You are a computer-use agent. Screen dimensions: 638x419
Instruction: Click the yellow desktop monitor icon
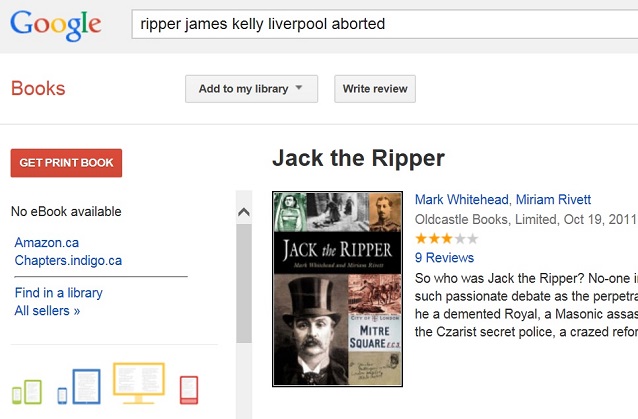[x=139, y=383]
